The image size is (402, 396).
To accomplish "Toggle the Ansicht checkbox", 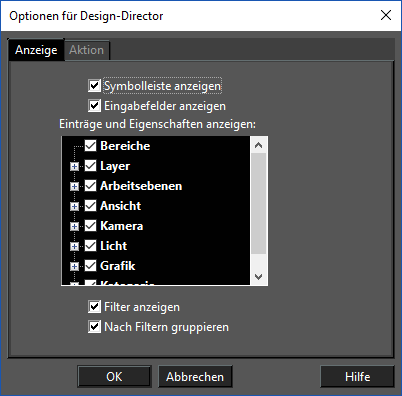I will [90, 206].
